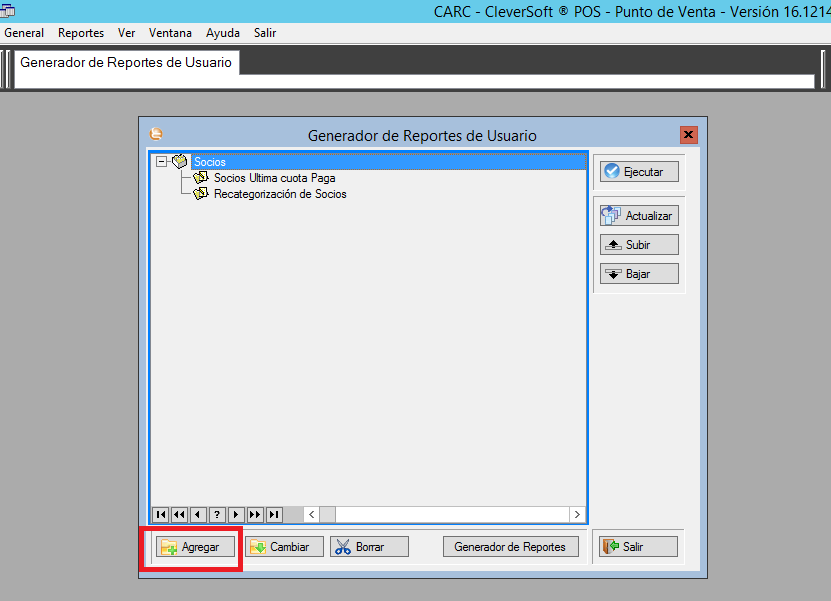Move the item up with Subir
The height and width of the screenshot is (601, 831).
coord(639,245)
